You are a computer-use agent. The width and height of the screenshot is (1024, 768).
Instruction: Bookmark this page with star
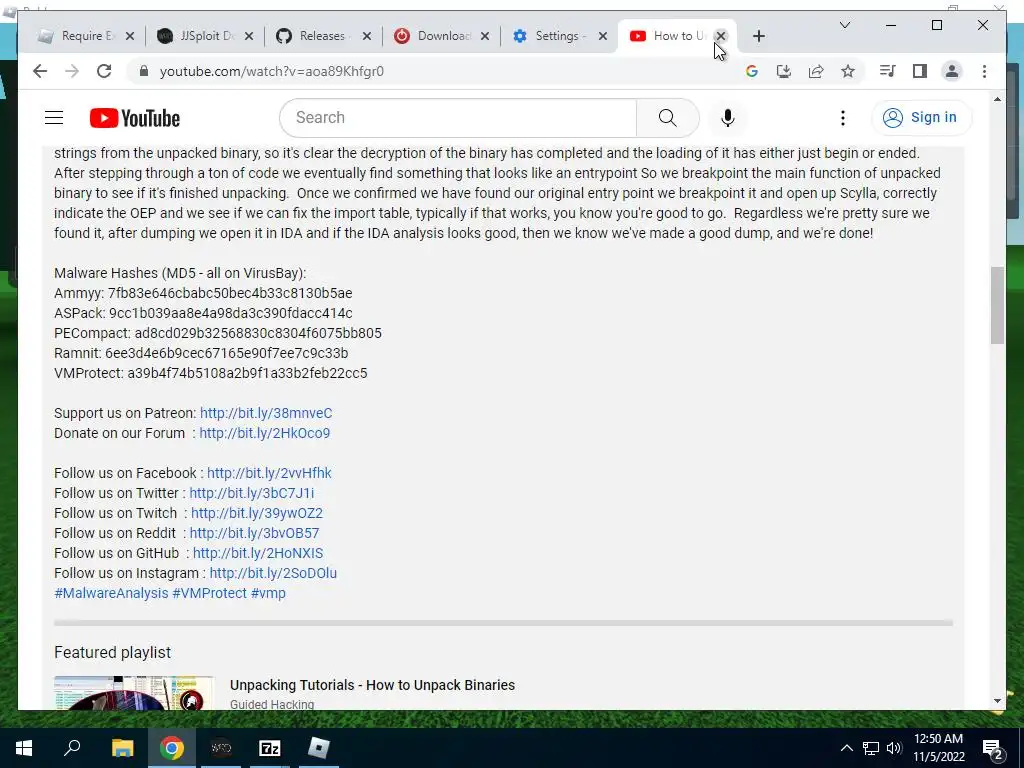(x=848, y=71)
